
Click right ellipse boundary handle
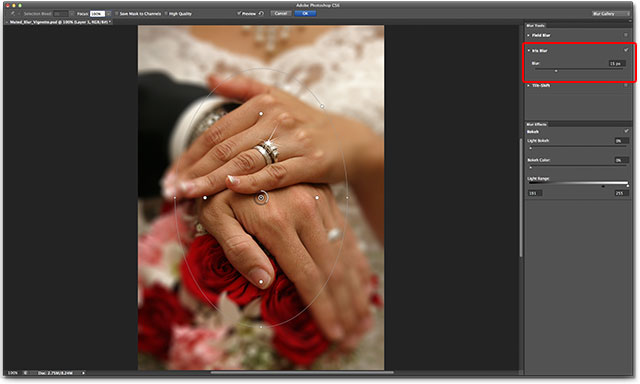(347, 198)
